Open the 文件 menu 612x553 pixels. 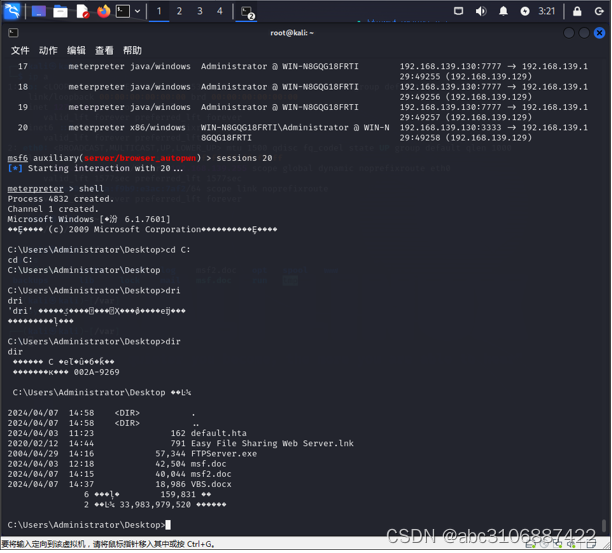(20, 50)
